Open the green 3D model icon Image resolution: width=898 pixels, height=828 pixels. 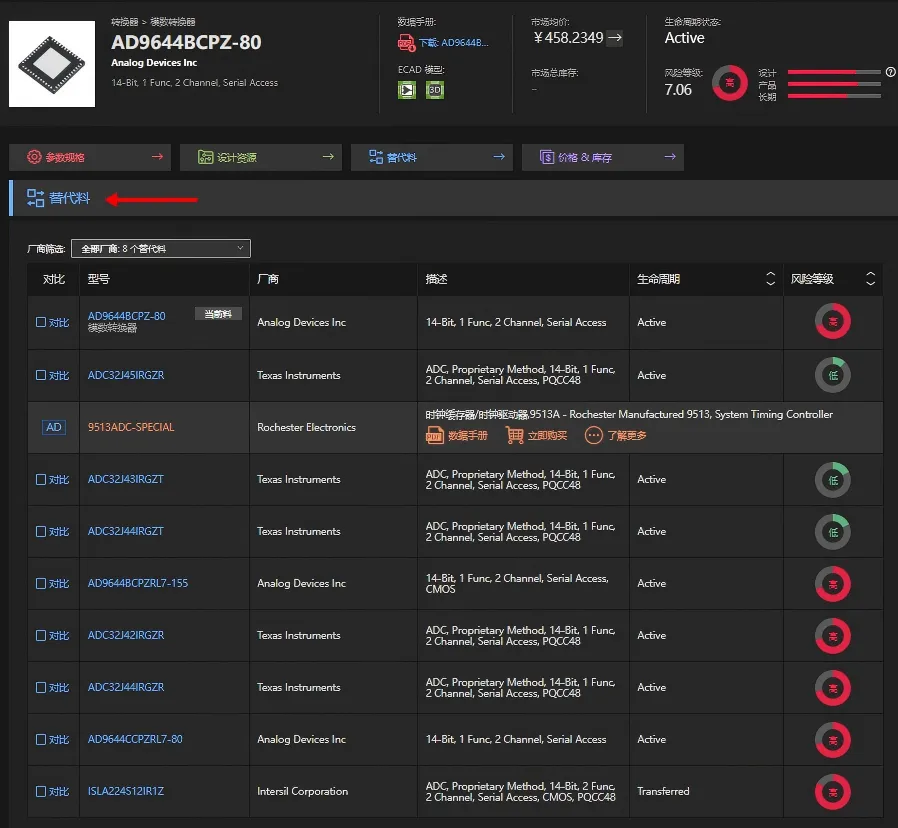pos(435,90)
